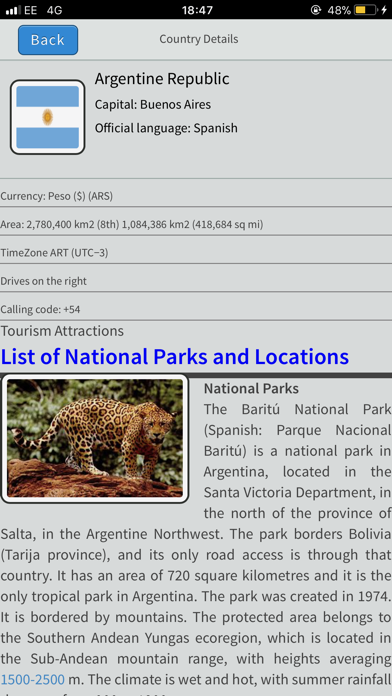The width and height of the screenshot is (392, 696).
Task: Tap the blue Back button
Action: point(48,40)
